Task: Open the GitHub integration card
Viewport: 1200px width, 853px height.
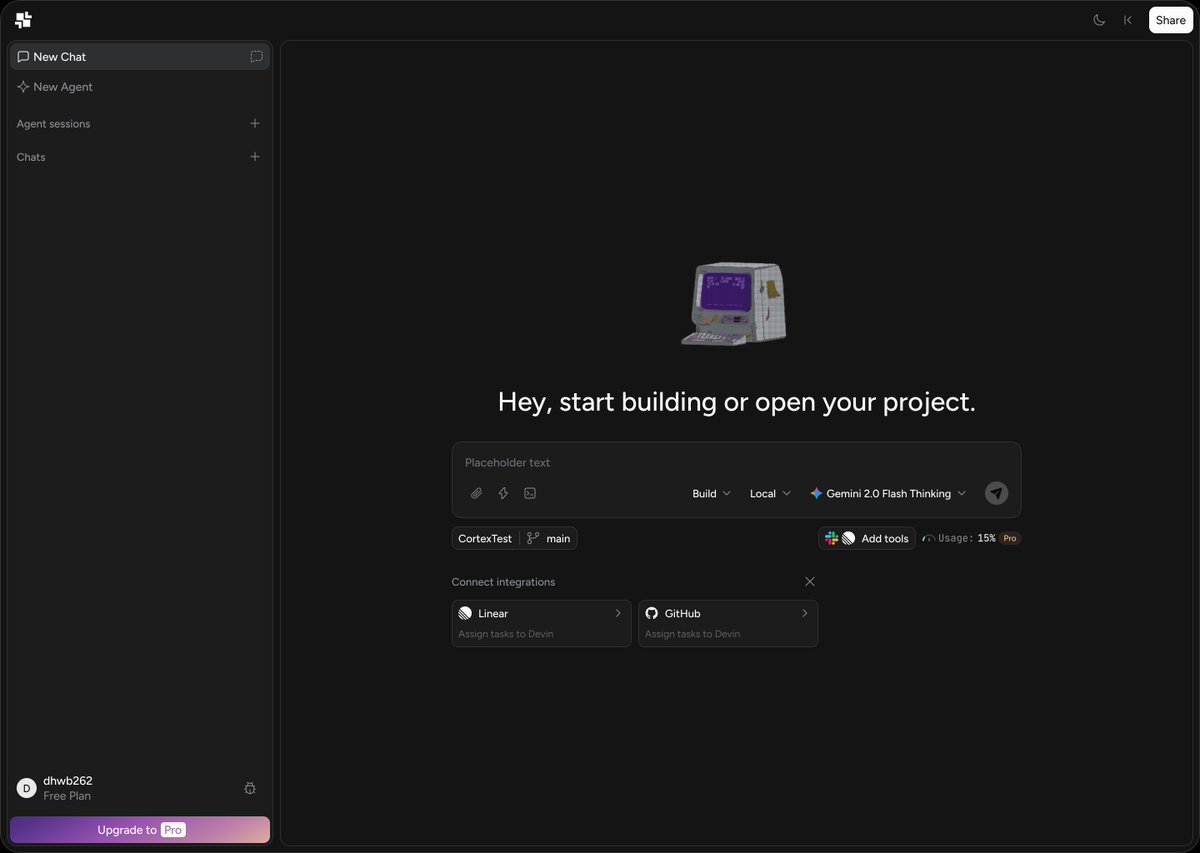Action: pos(728,623)
